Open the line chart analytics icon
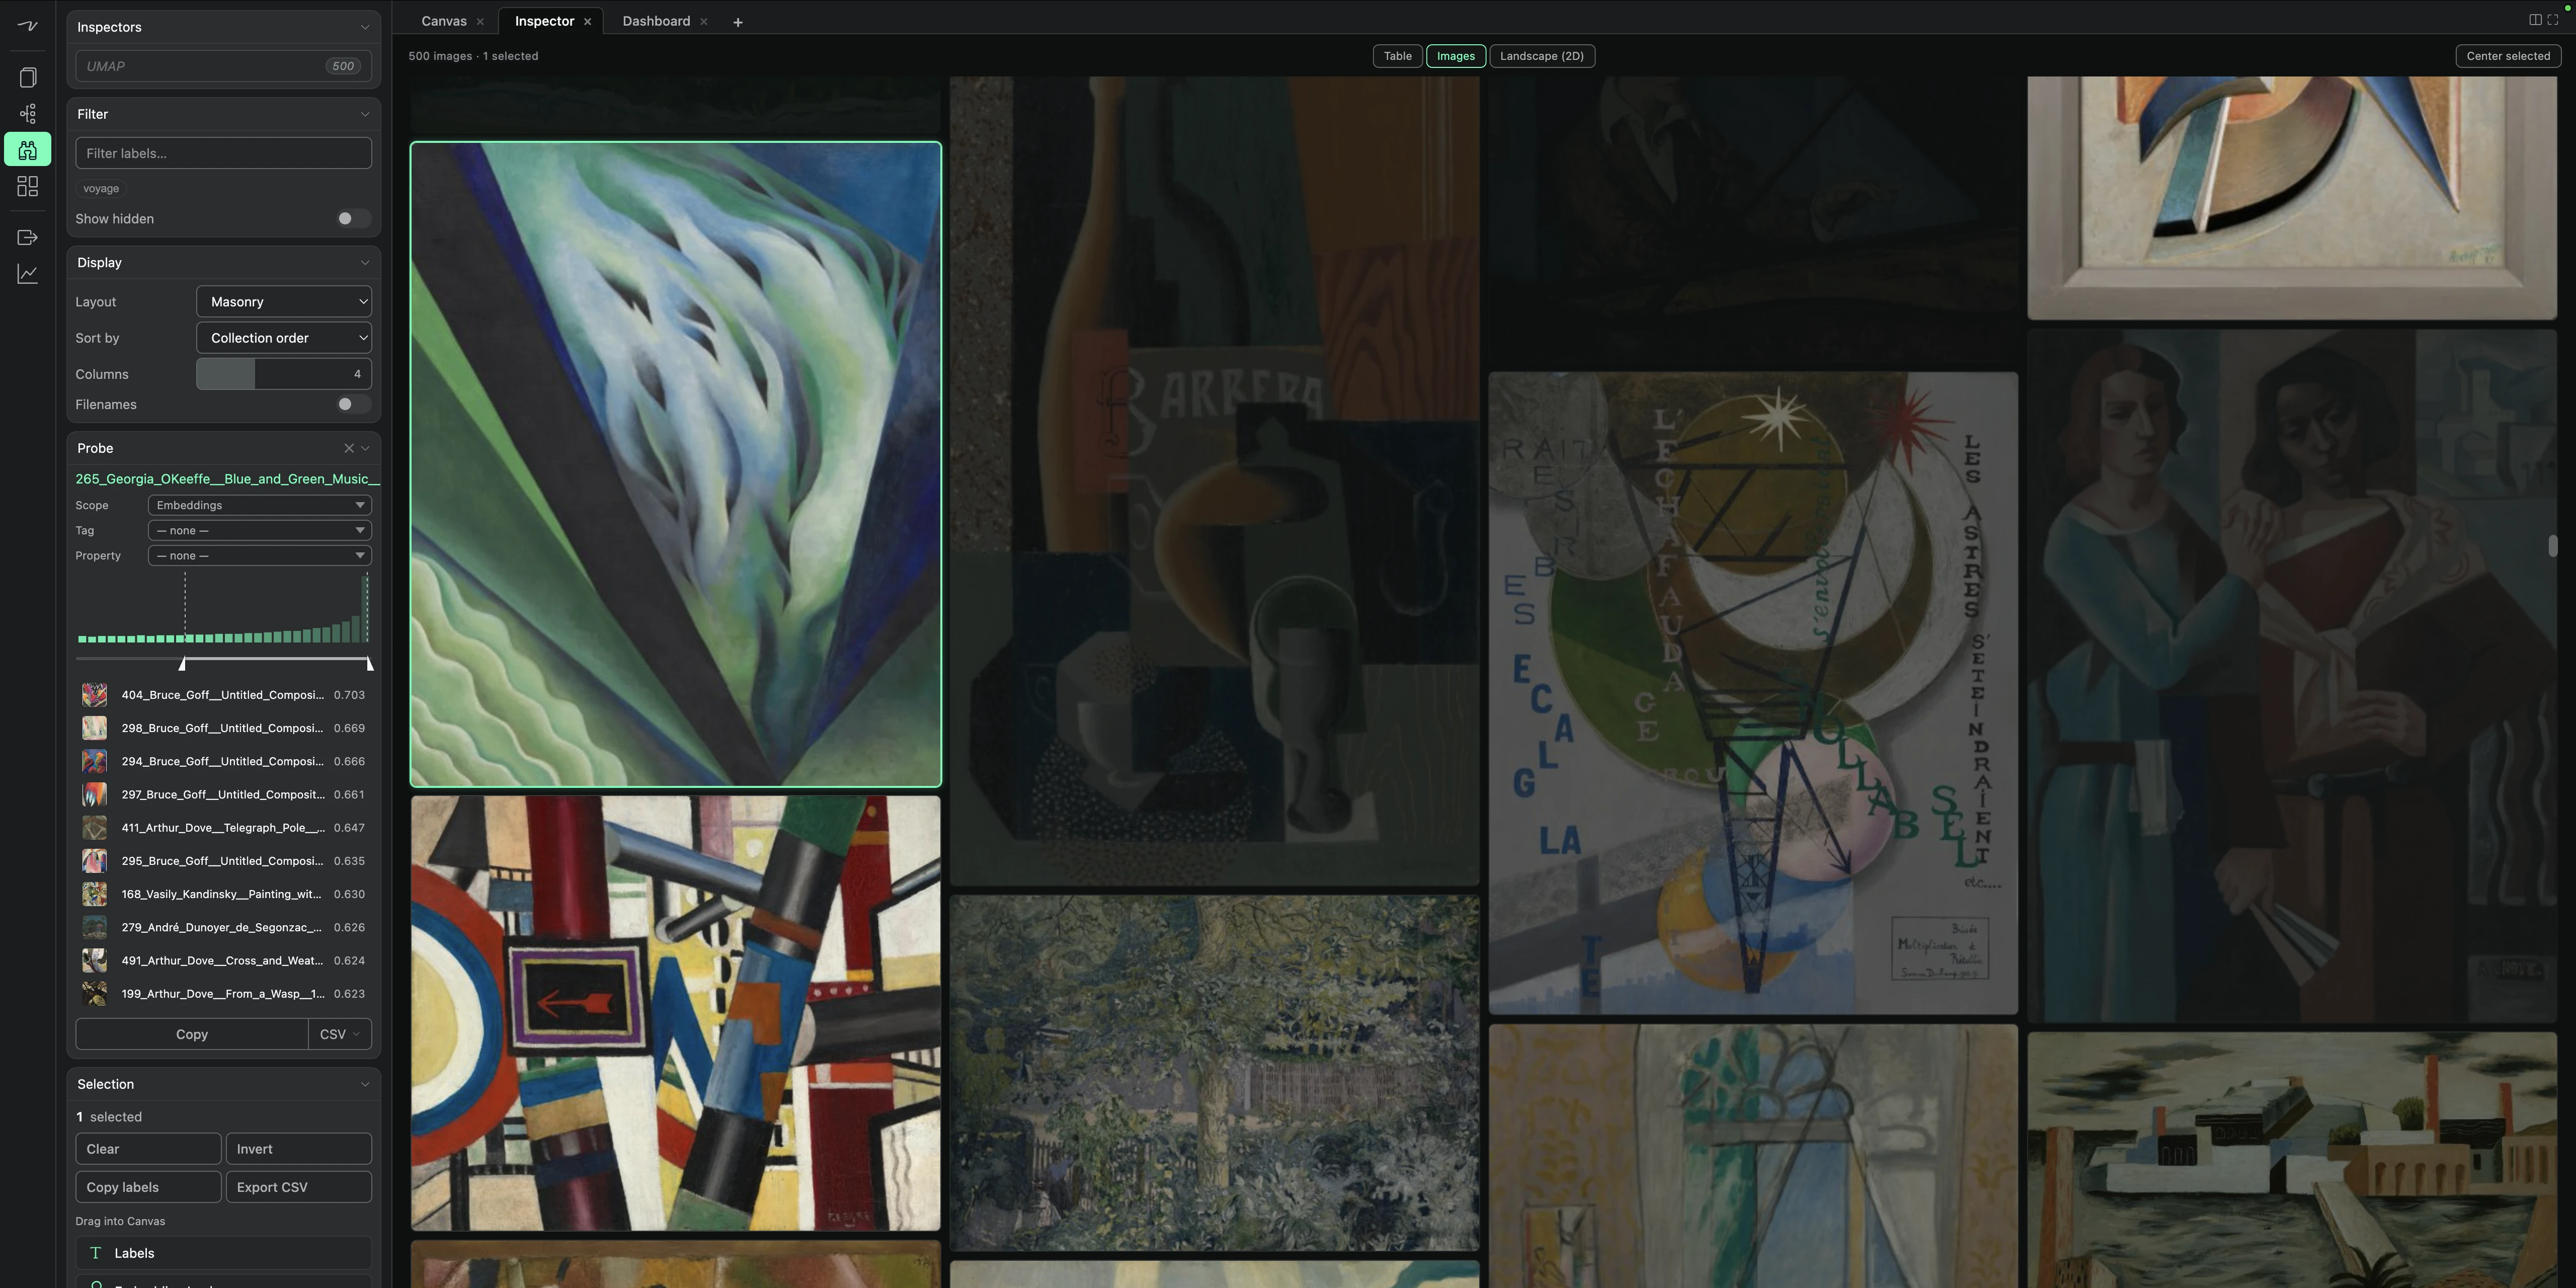The image size is (2576, 1288). coord(28,273)
